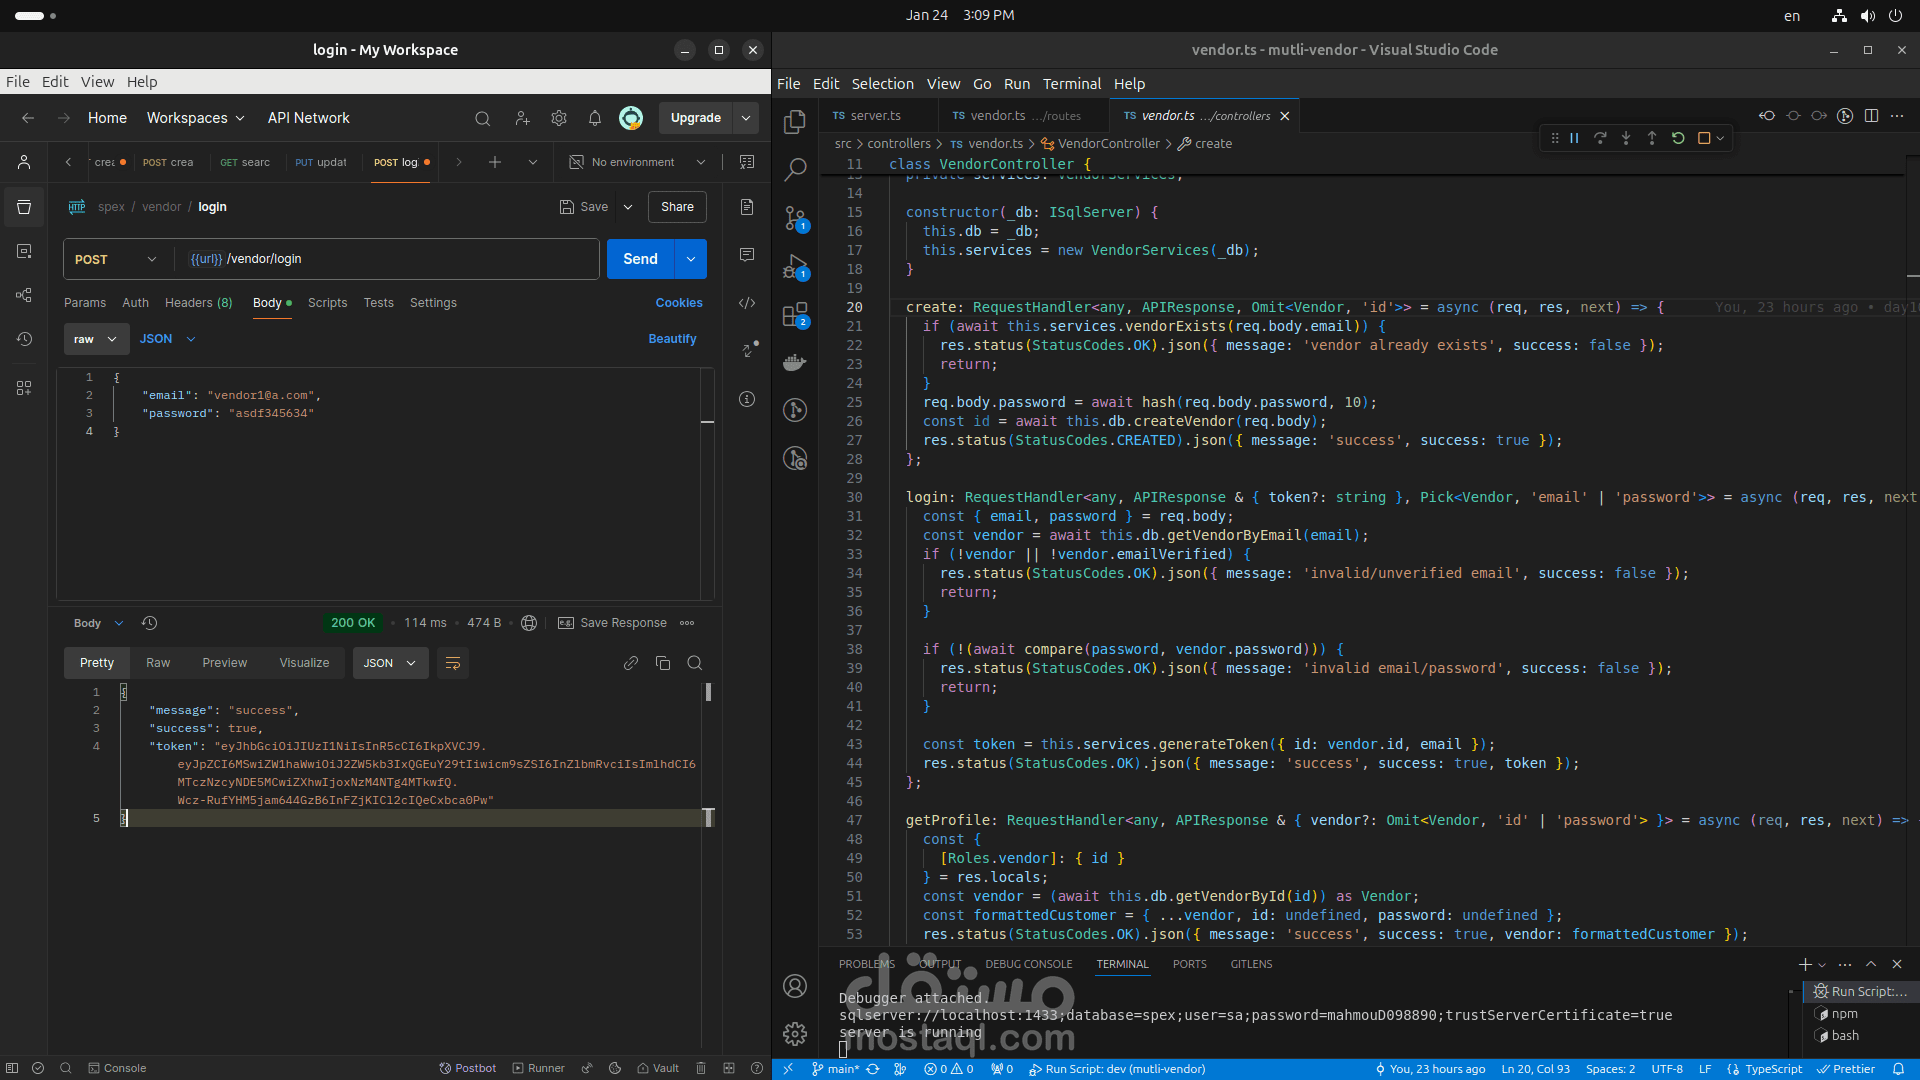
Task: Open VS Code Source Control view
Action: click(795, 217)
